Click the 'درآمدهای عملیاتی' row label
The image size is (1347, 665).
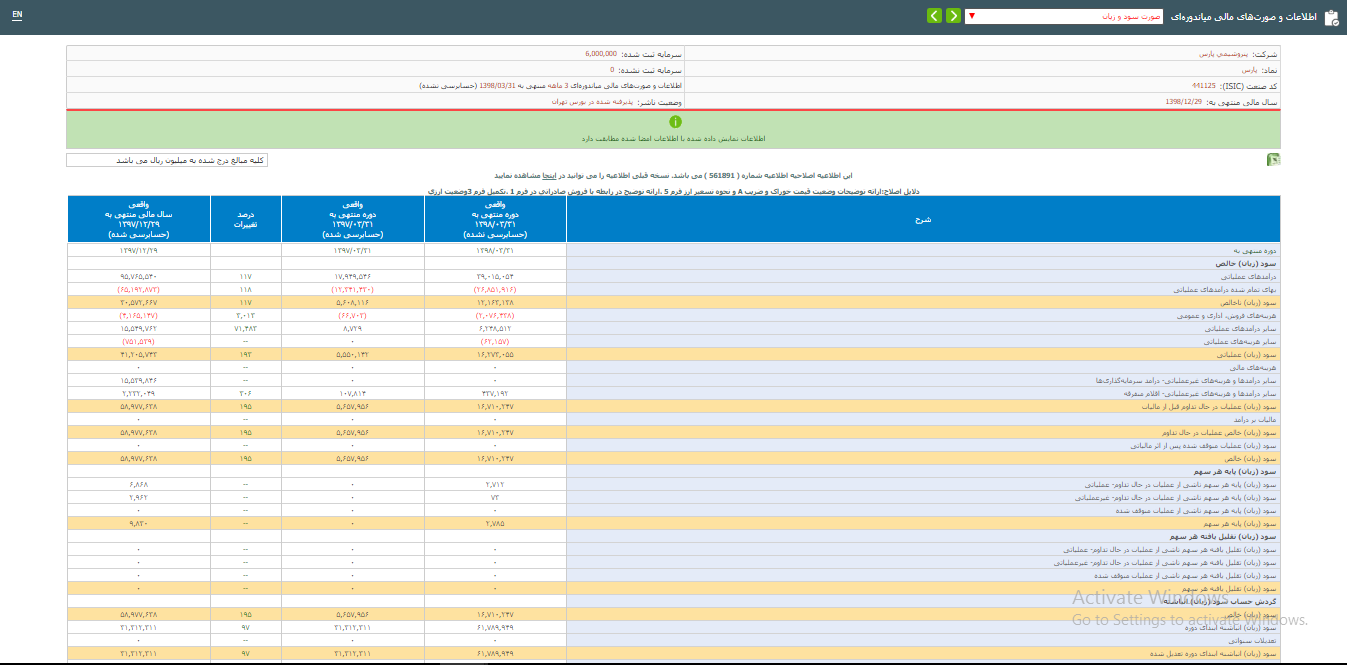1249,276
